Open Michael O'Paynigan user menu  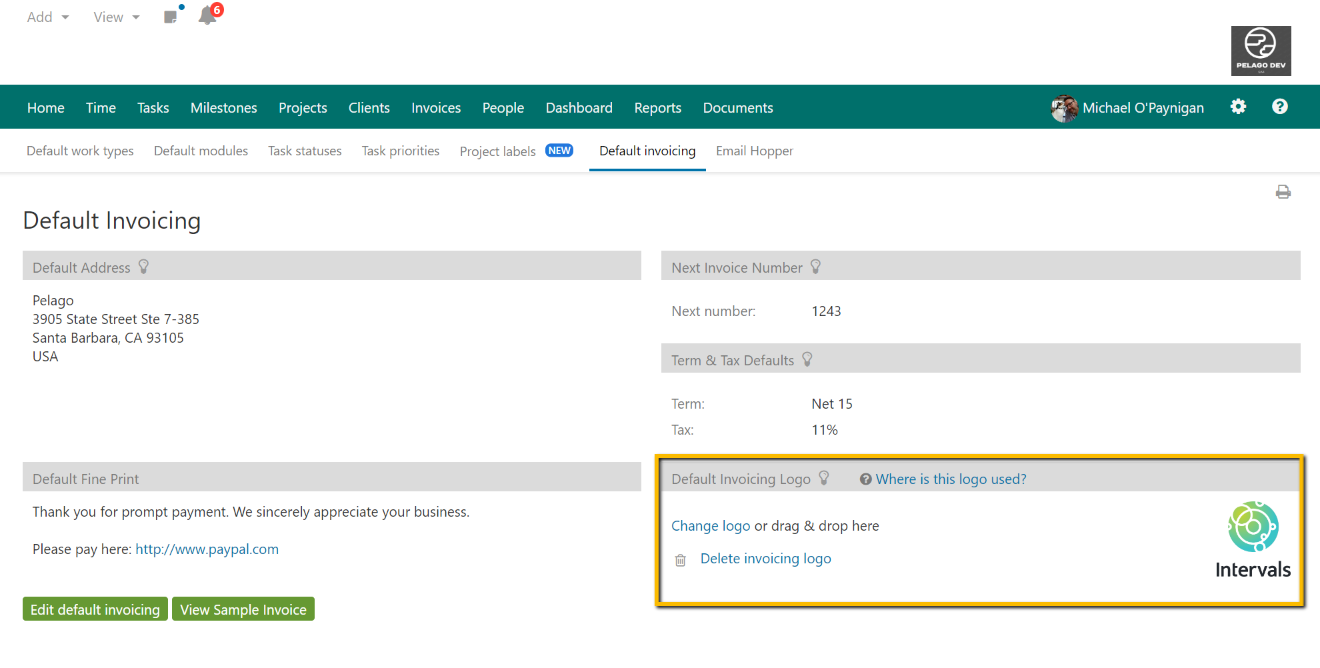click(1128, 108)
